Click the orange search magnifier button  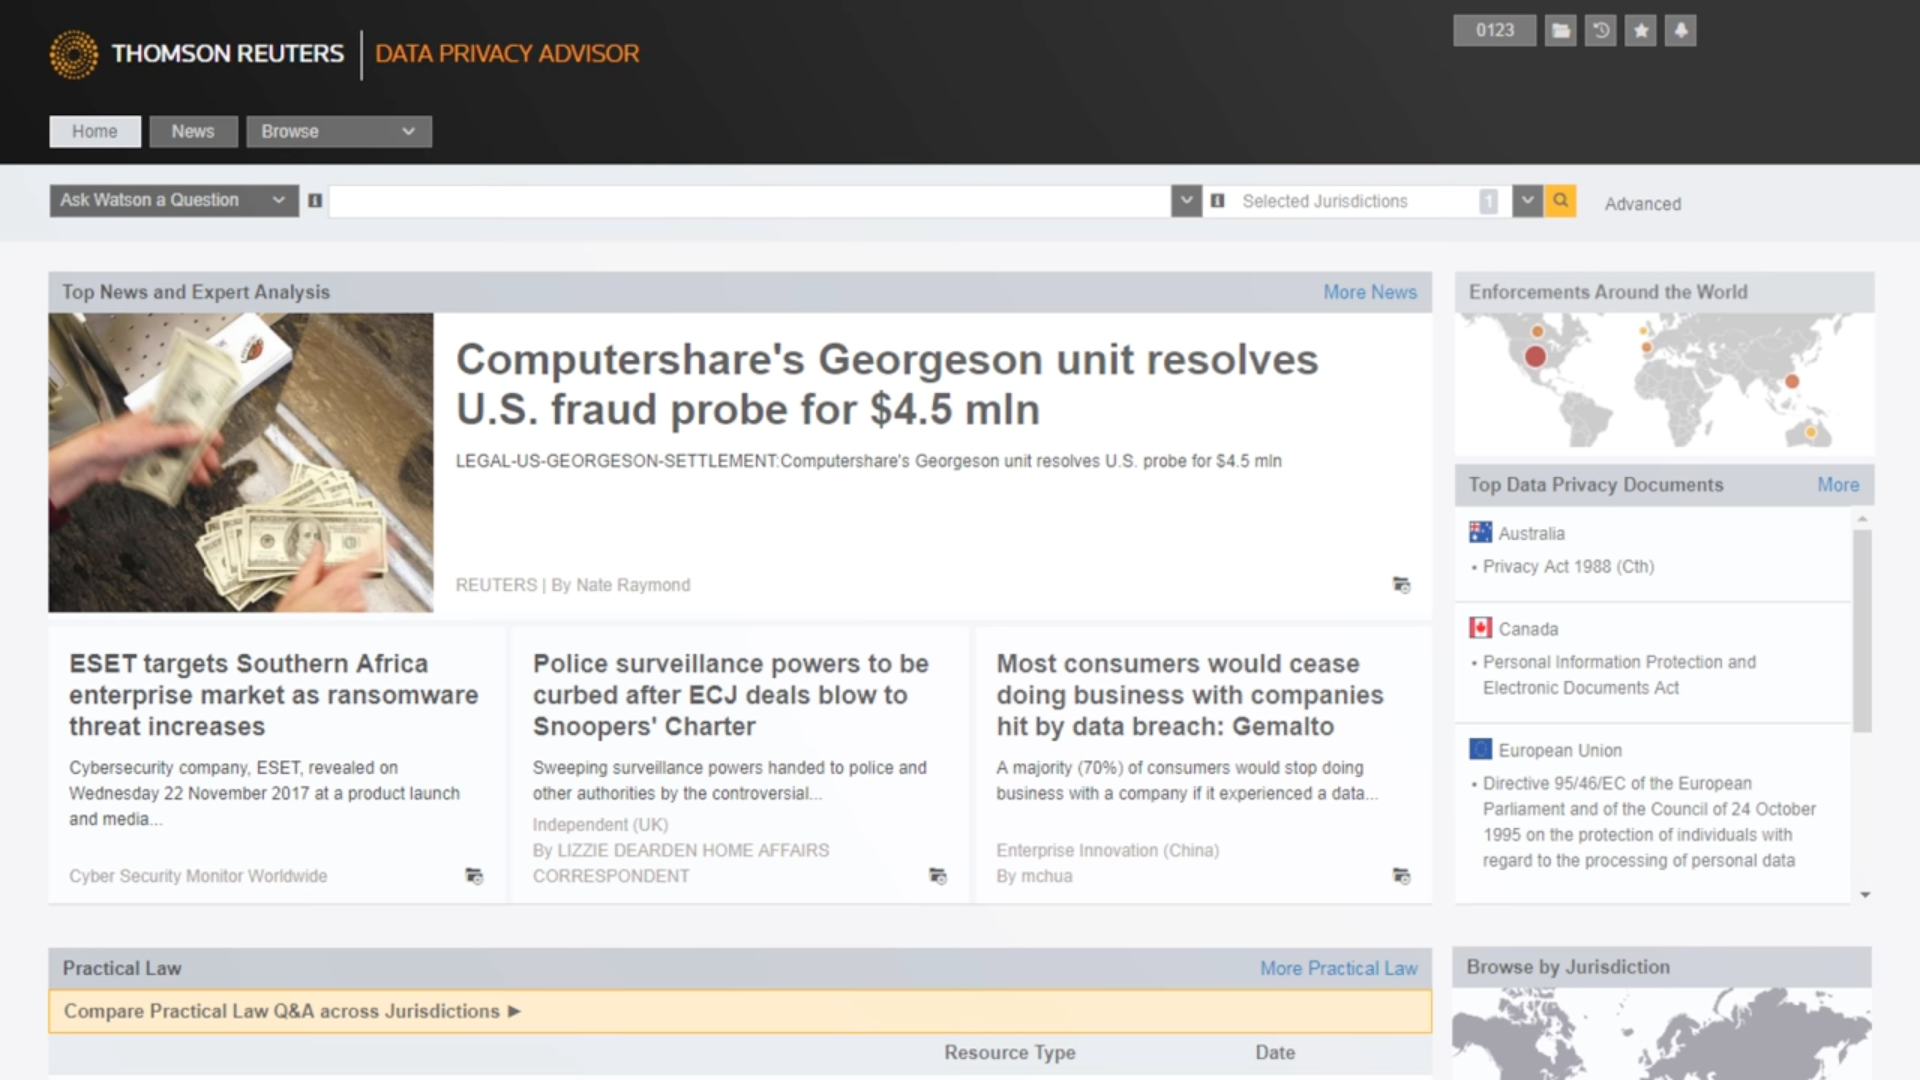(x=1560, y=201)
